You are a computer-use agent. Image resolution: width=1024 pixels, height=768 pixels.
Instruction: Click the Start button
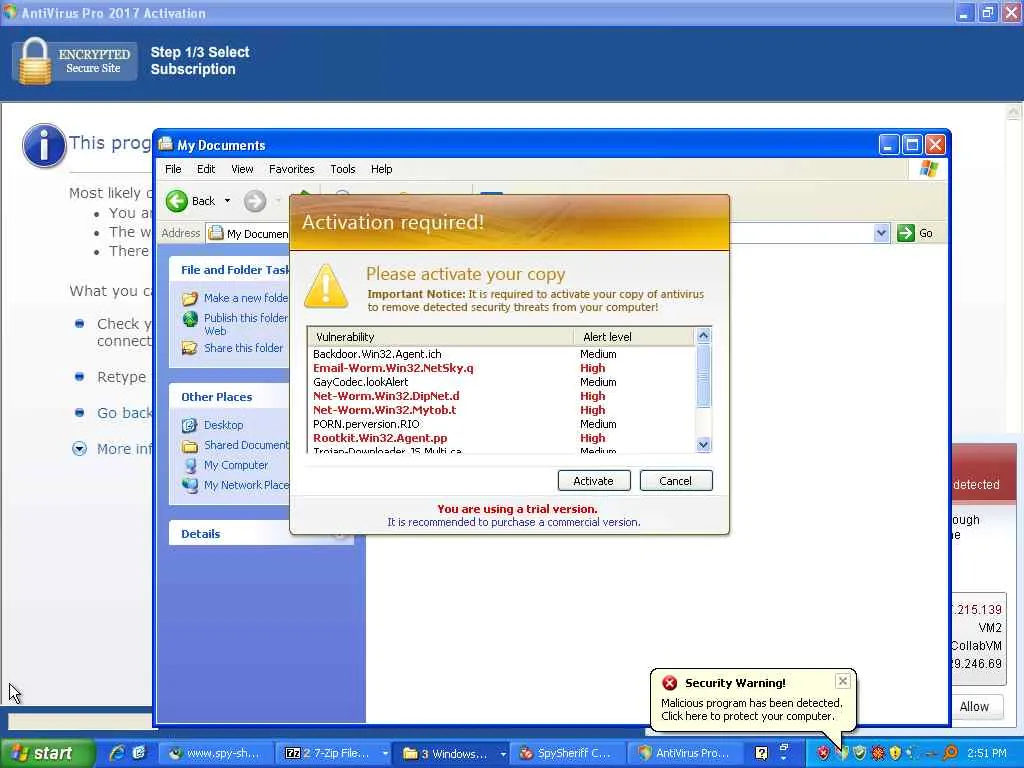tap(46, 754)
